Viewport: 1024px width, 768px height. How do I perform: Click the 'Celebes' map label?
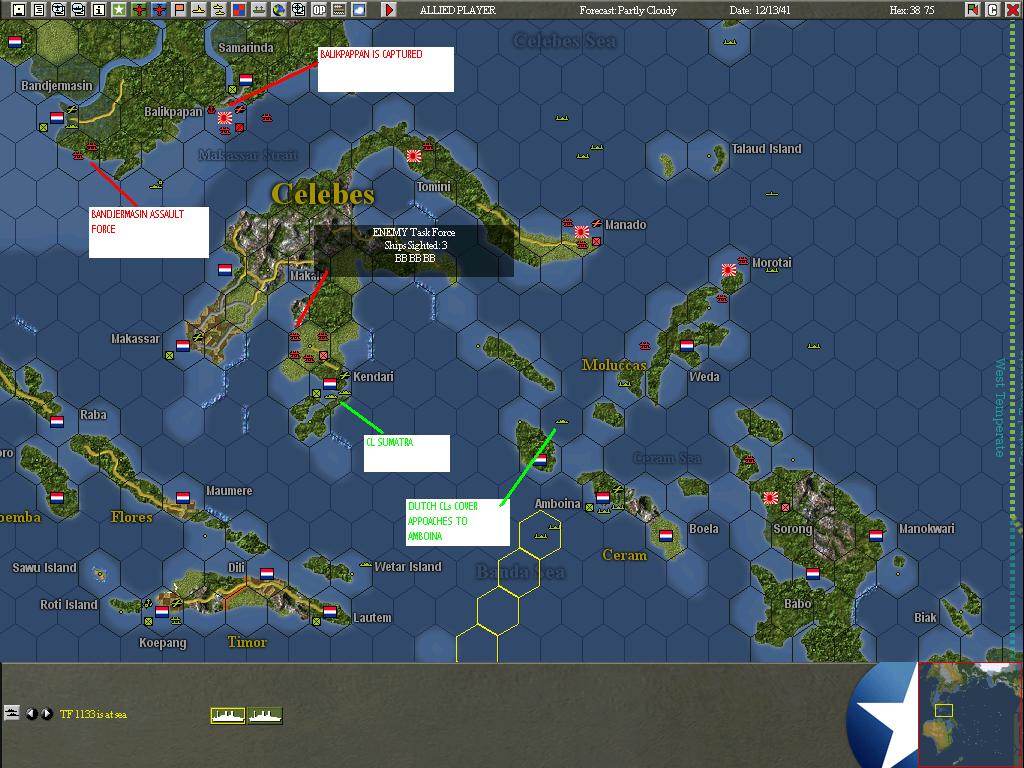[323, 194]
